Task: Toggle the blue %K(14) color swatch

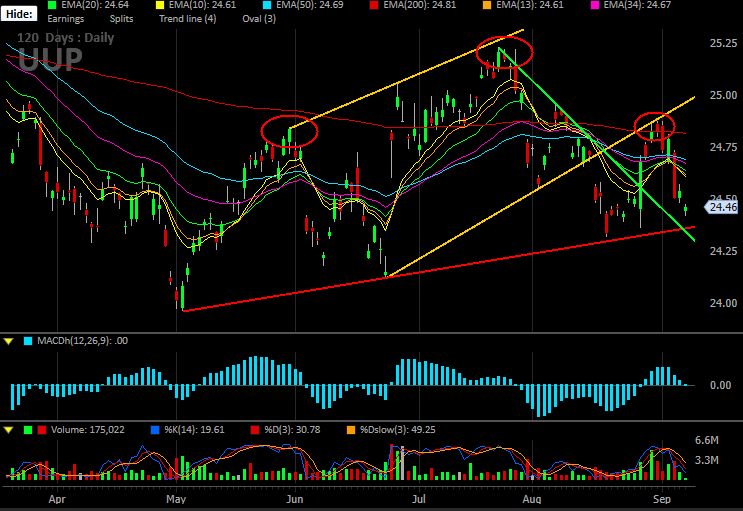Action: pos(154,430)
